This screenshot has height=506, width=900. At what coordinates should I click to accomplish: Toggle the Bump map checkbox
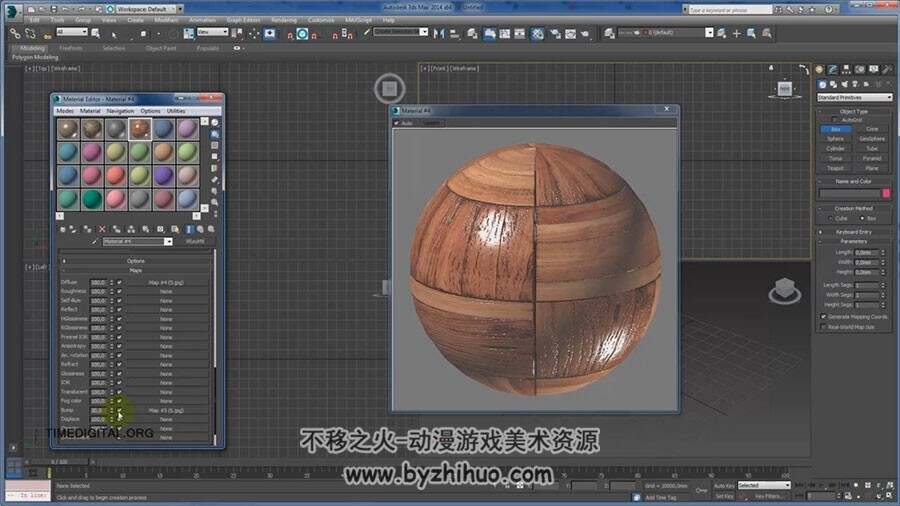point(119,410)
